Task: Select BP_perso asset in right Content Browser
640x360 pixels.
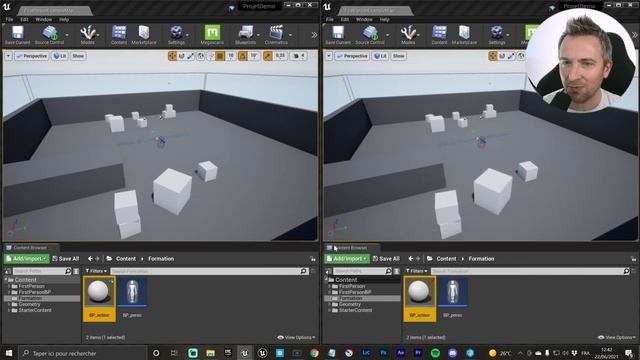Action: click(453, 299)
